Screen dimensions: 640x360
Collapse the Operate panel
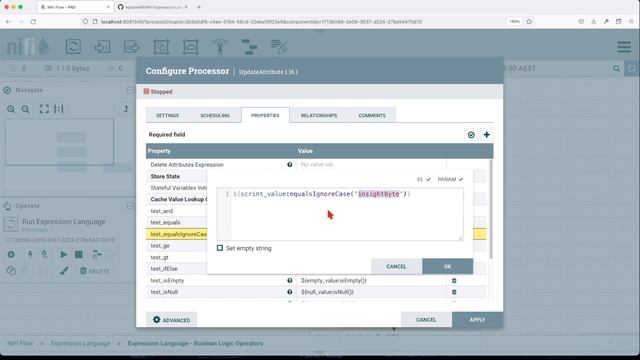coord(130,206)
